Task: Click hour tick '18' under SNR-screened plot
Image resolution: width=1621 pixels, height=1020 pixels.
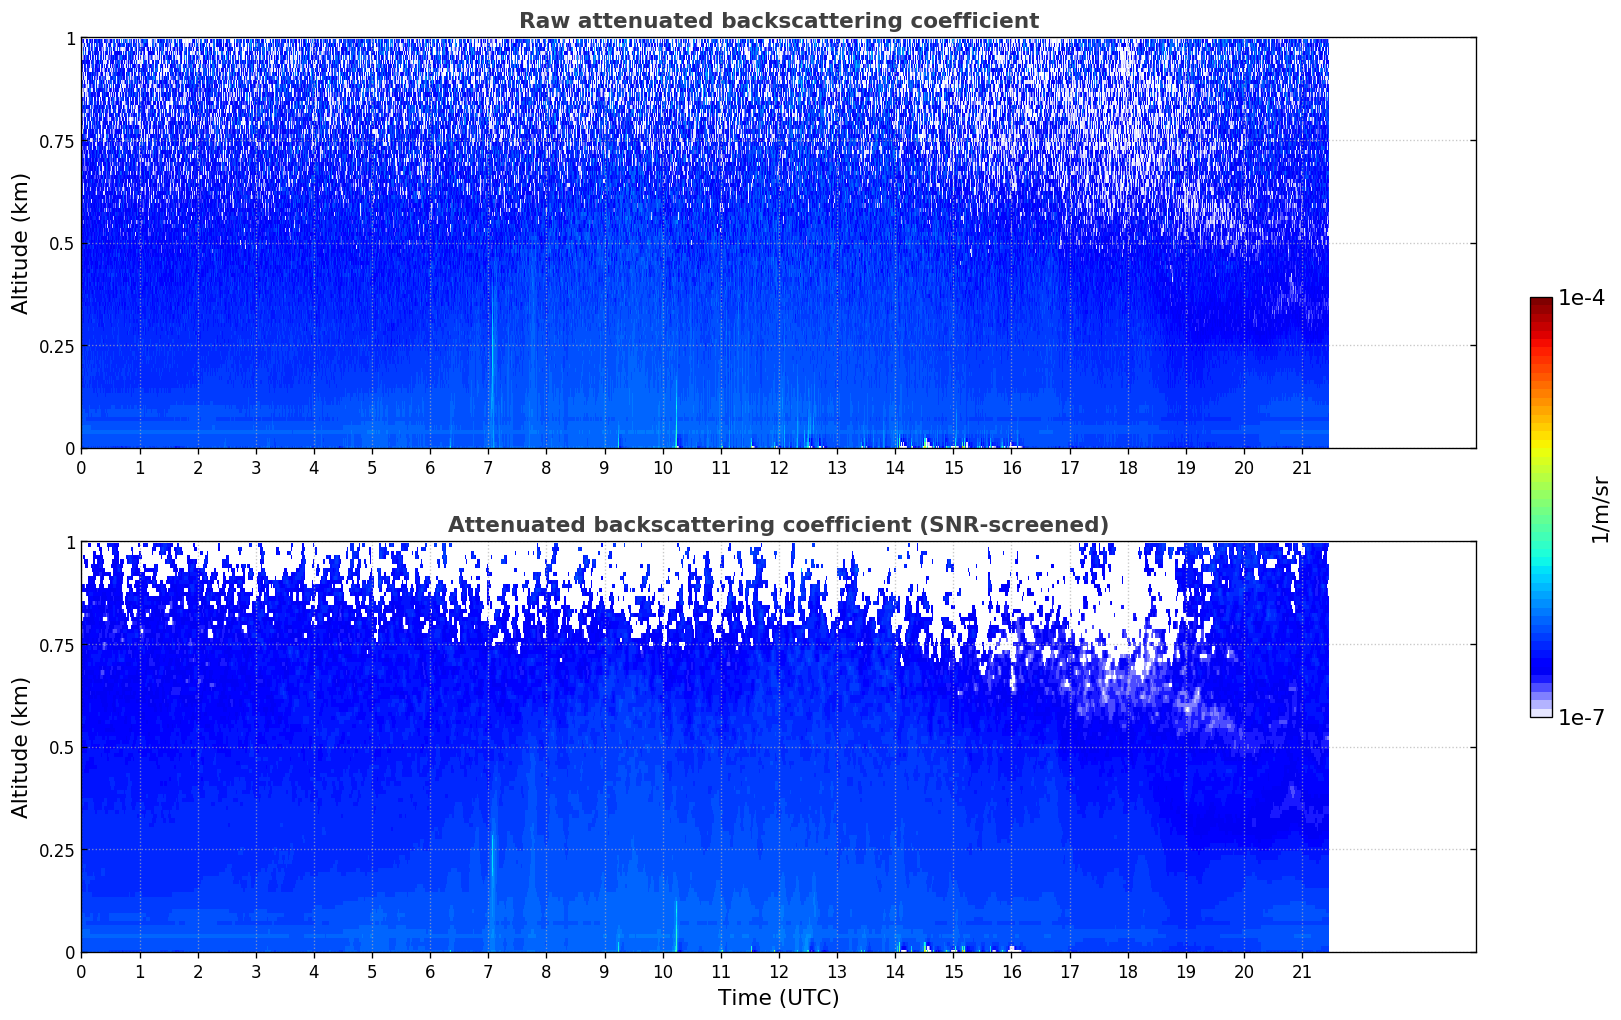Action: click(x=1128, y=971)
